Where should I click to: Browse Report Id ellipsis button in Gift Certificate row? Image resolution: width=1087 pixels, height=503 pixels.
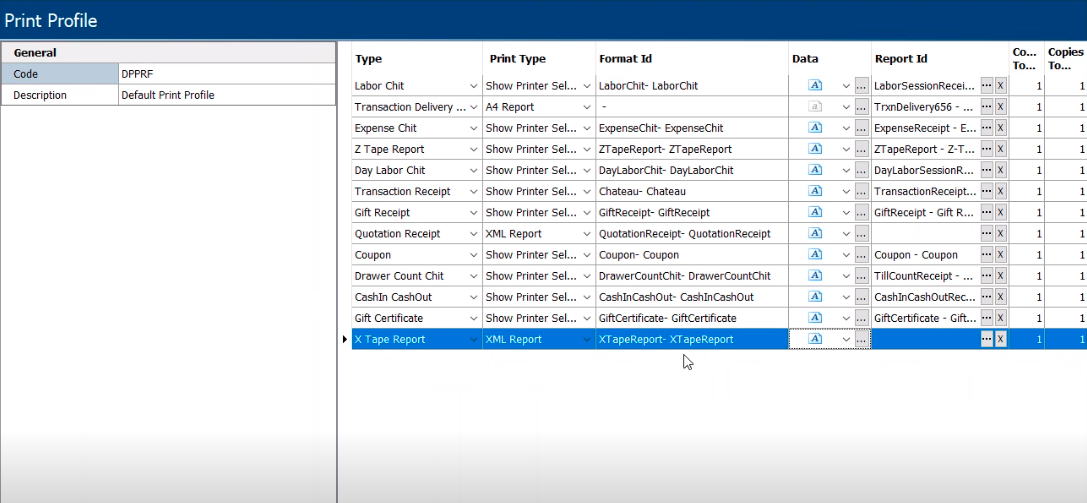pyautogui.click(x=987, y=318)
